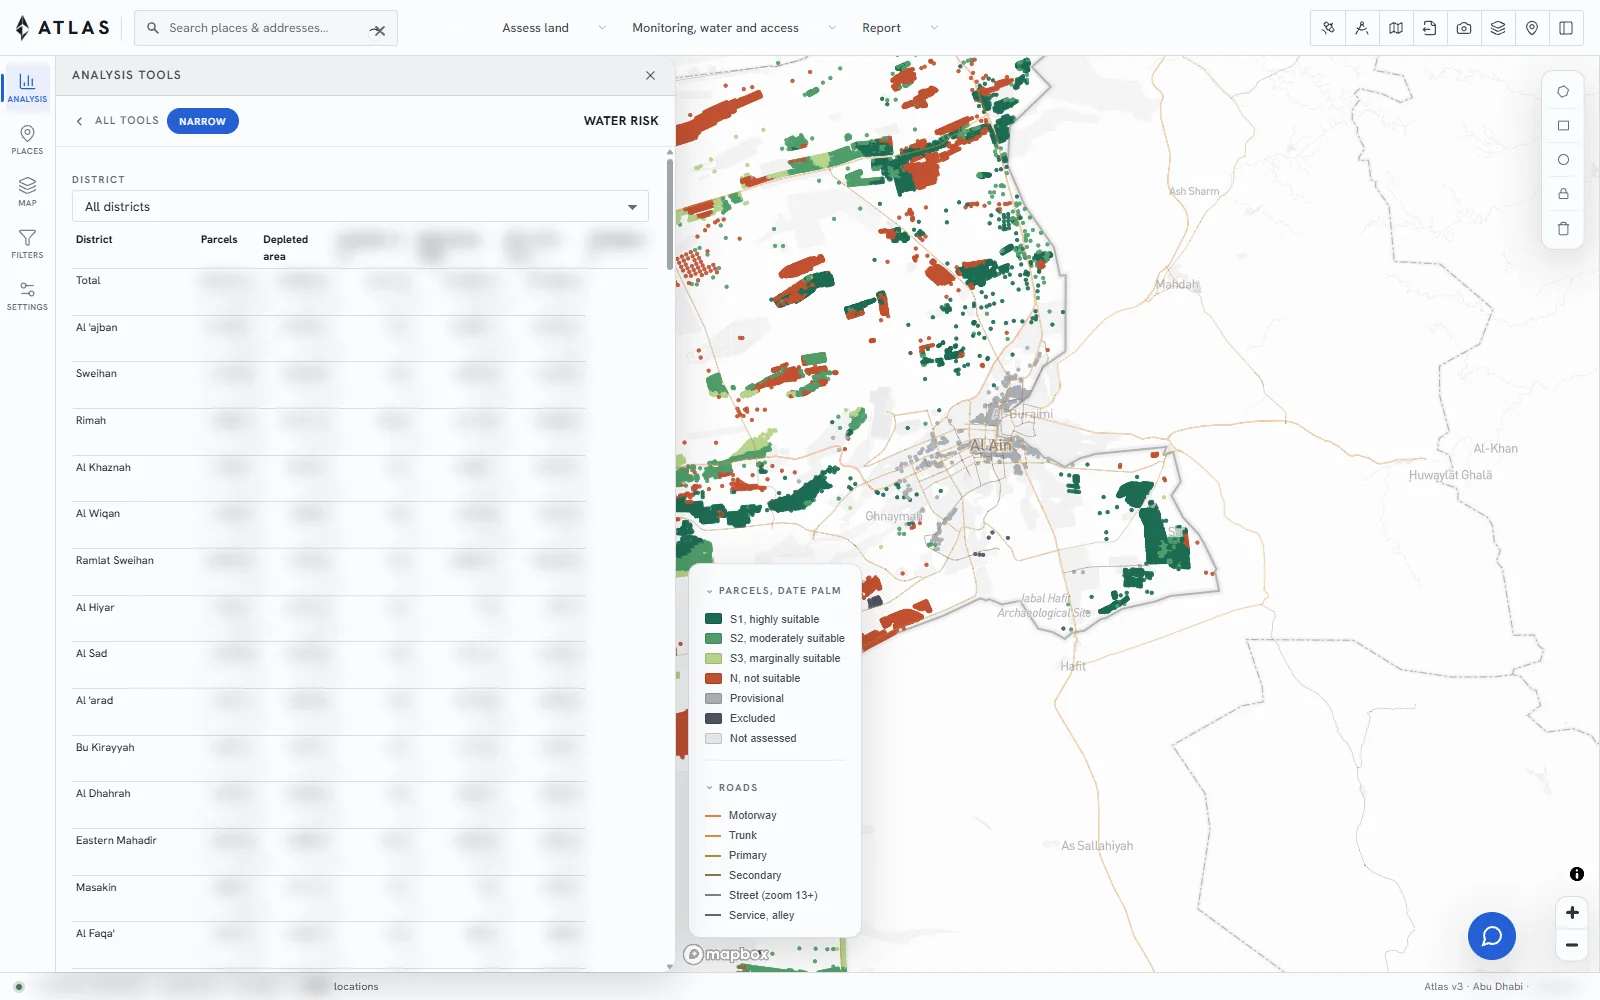Open the Filters sidebar section

(27, 244)
